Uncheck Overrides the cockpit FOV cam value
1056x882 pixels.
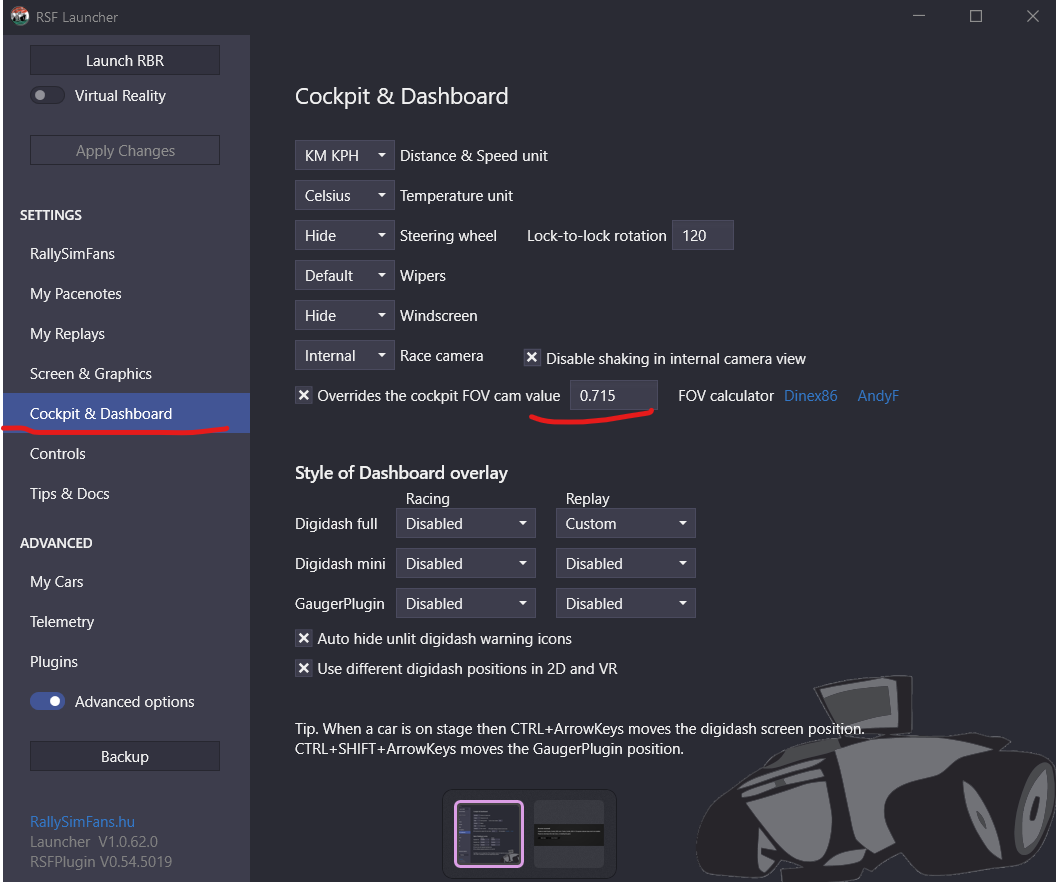click(x=304, y=396)
